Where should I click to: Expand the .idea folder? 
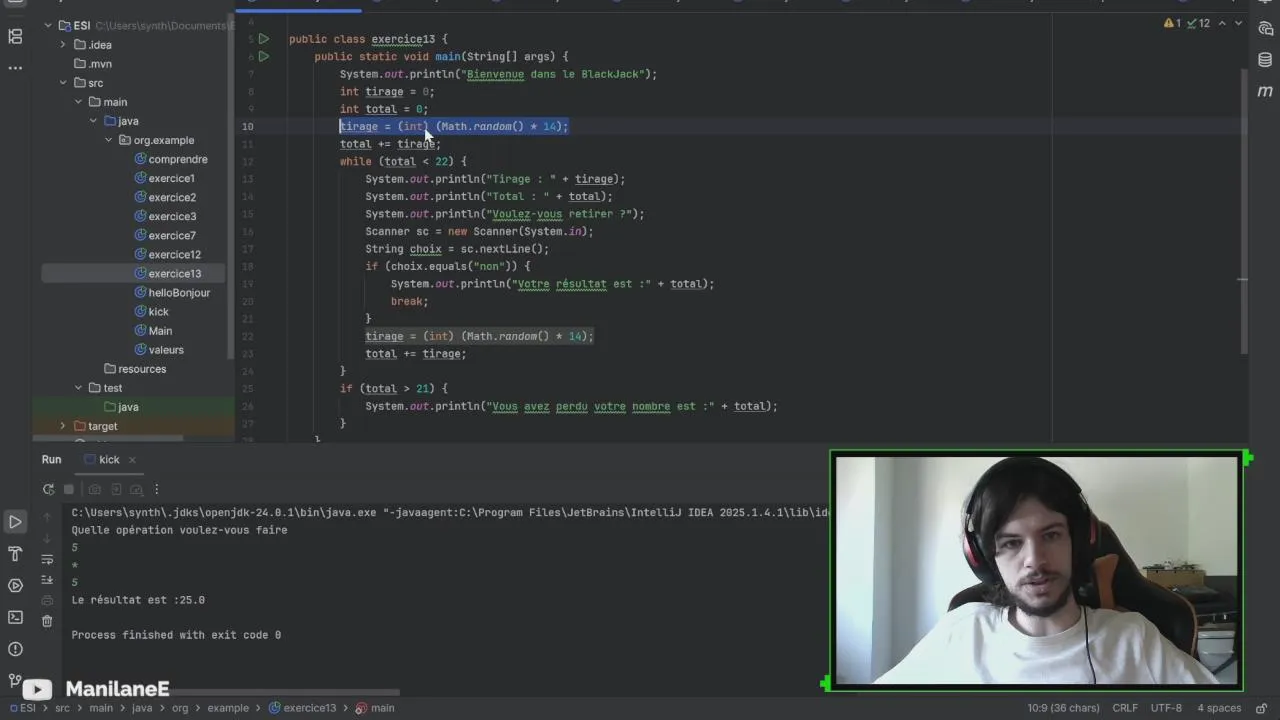point(63,45)
